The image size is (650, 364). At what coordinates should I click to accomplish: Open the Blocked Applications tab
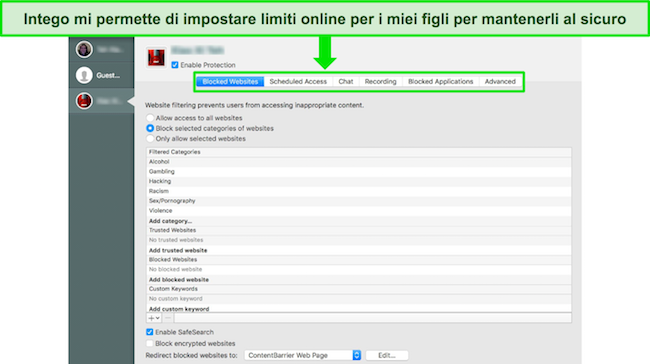pos(441,82)
